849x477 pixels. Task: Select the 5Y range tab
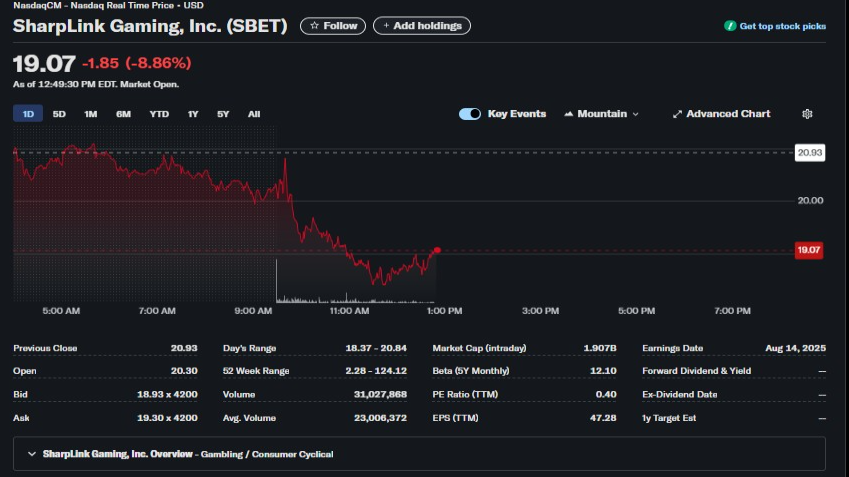(x=223, y=114)
